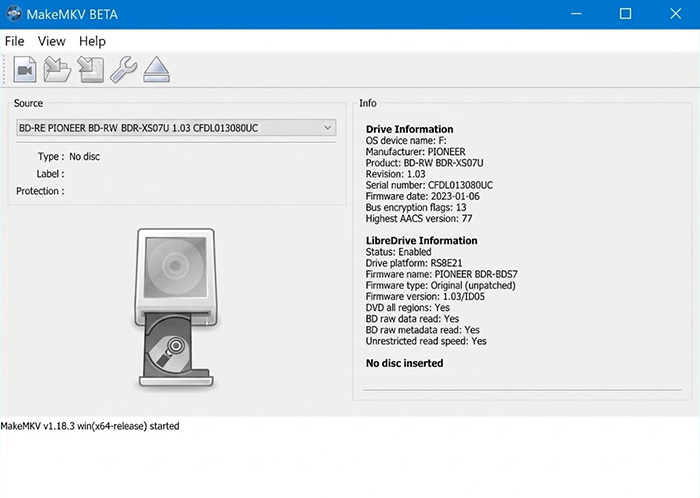700x498 pixels.
Task: Click the 'Firmware version: 1.03/ID05' line
Action: point(425,296)
